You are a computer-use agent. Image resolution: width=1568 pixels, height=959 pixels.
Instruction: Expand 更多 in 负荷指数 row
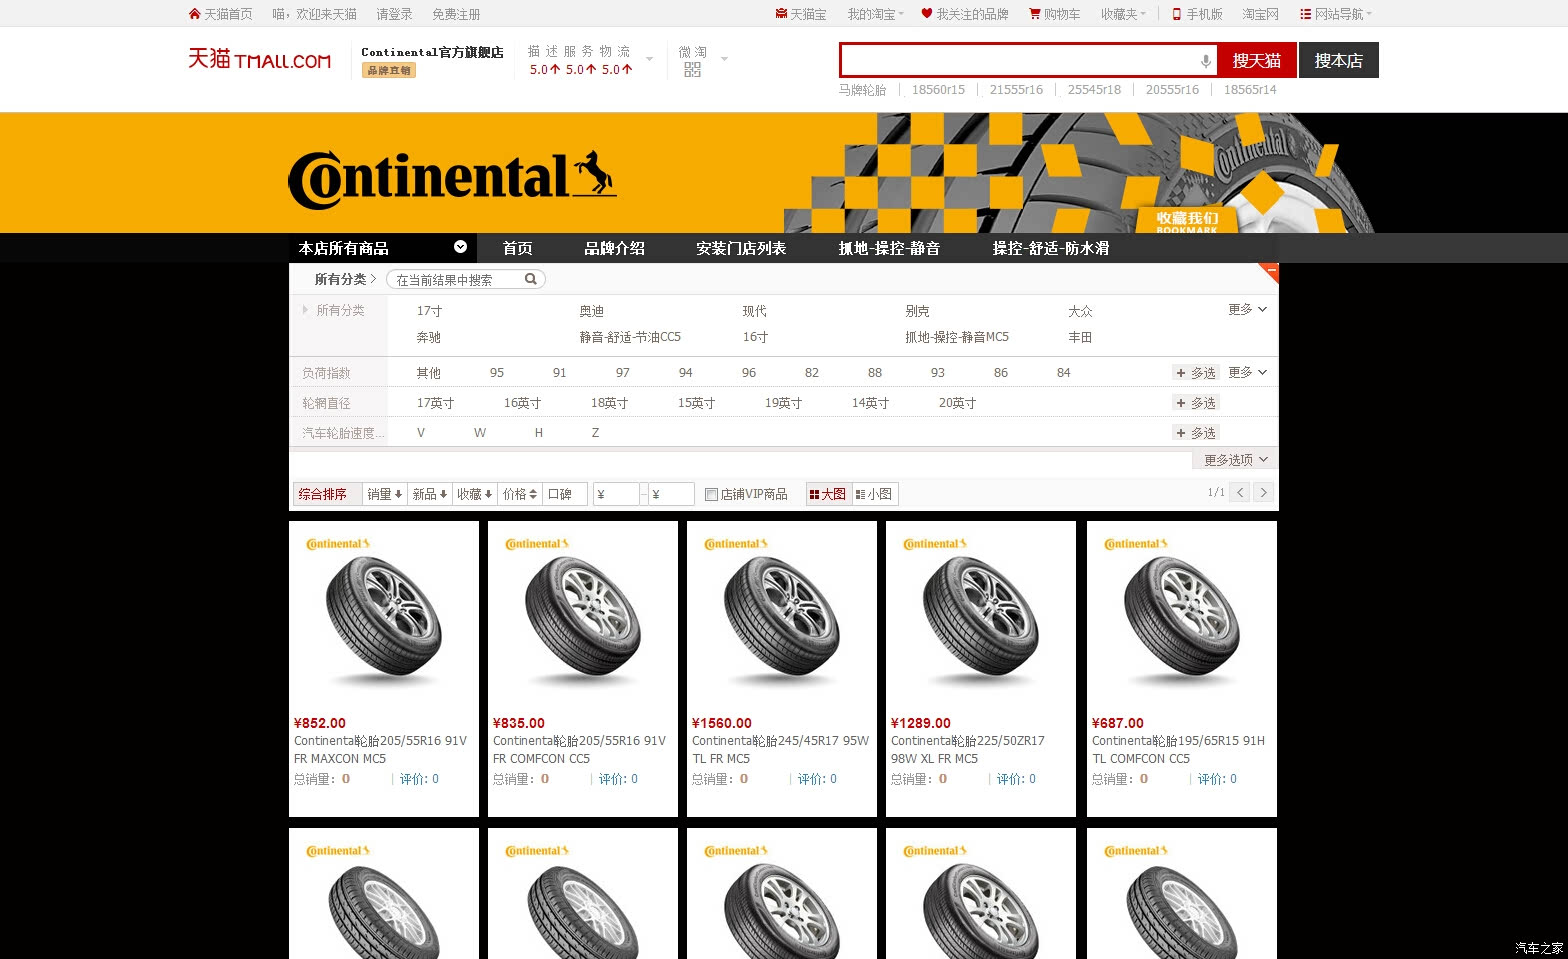(1247, 372)
